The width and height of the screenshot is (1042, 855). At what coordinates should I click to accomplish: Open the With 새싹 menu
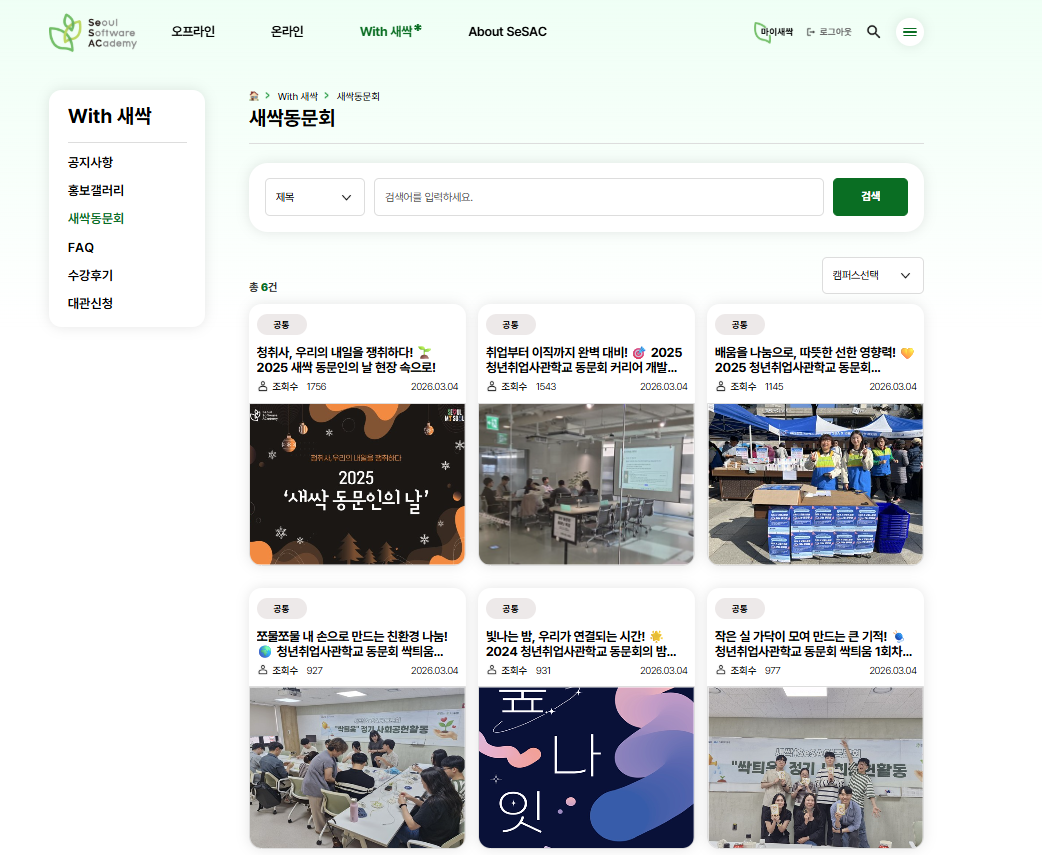(x=391, y=31)
